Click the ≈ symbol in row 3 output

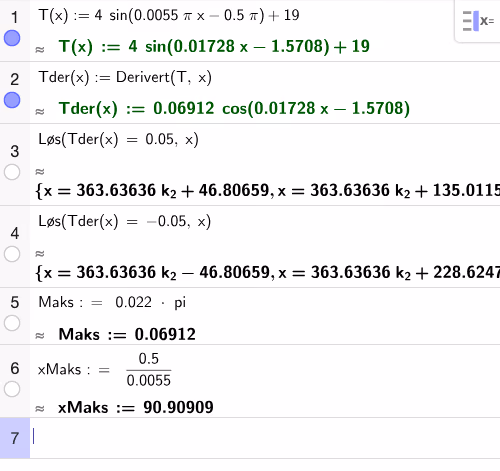click(x=40, y=172)
